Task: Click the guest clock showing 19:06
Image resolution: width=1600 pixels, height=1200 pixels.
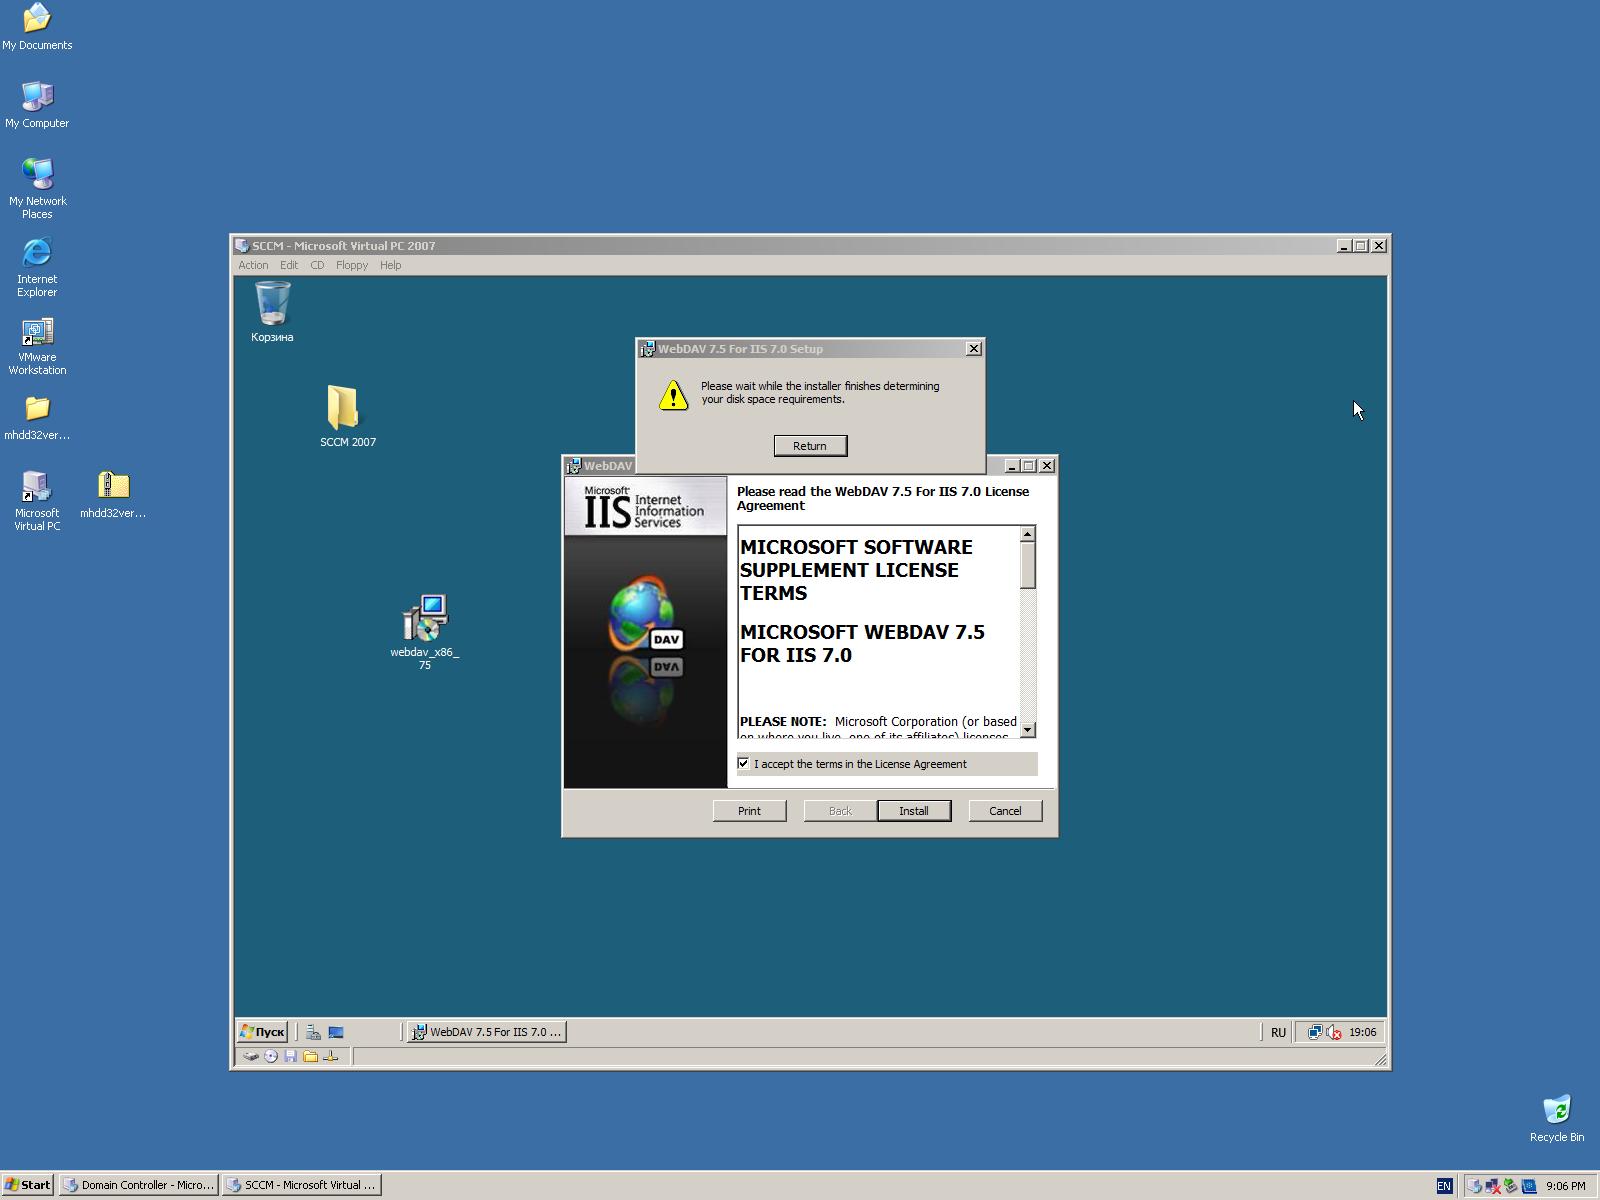Action: (1362, 1032)
